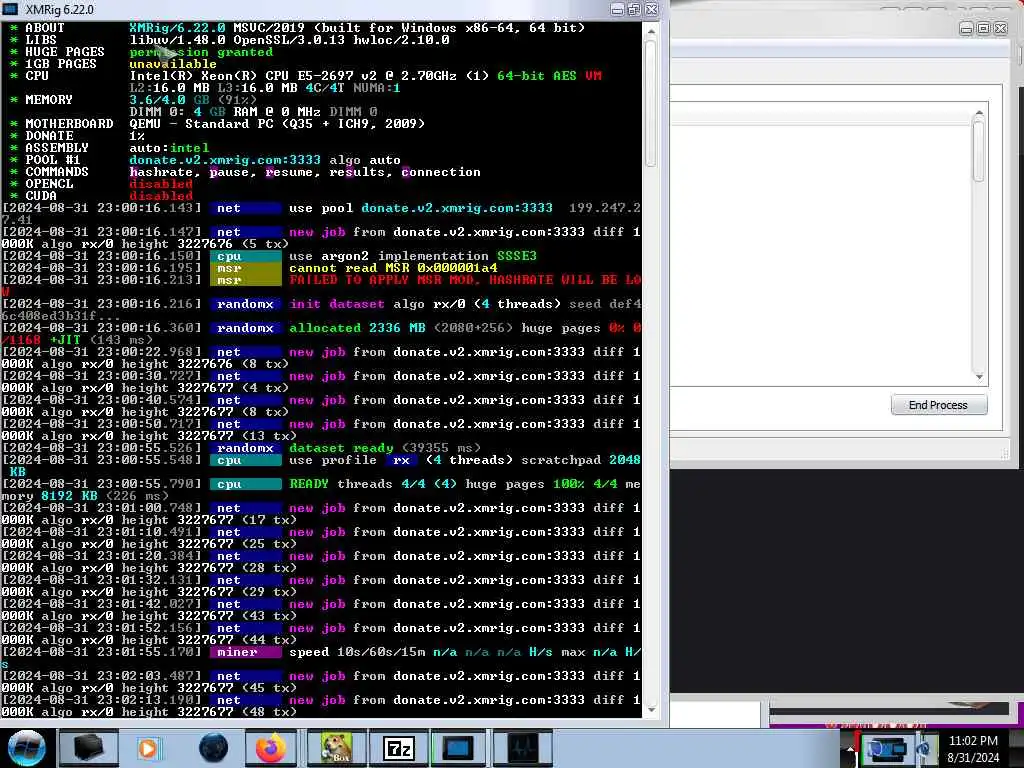Image resolution: width=1024 pixels, height=768 pixels.
Task: Click 'hashrate' in the COMMANDS row
Action: point(161,172)
